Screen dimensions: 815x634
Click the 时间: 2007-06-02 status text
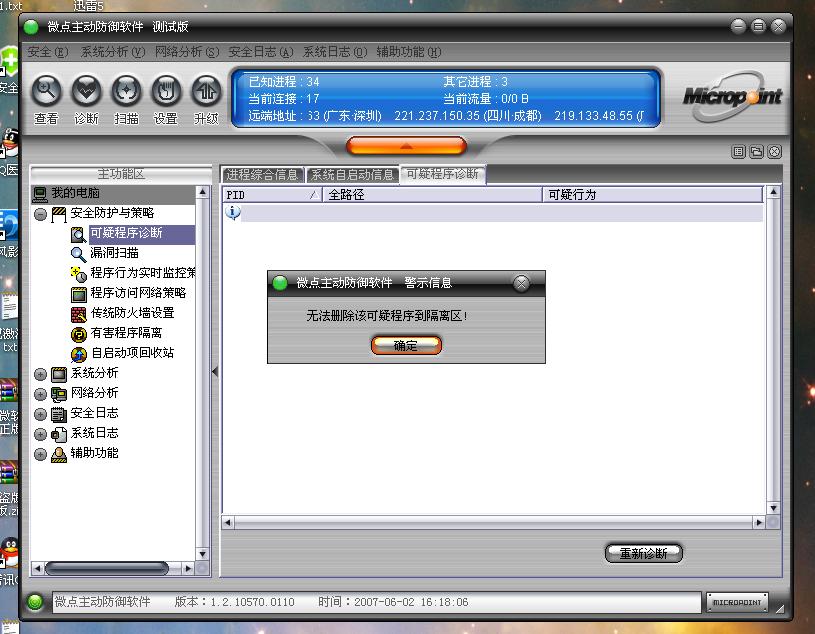tap(393, 602)
